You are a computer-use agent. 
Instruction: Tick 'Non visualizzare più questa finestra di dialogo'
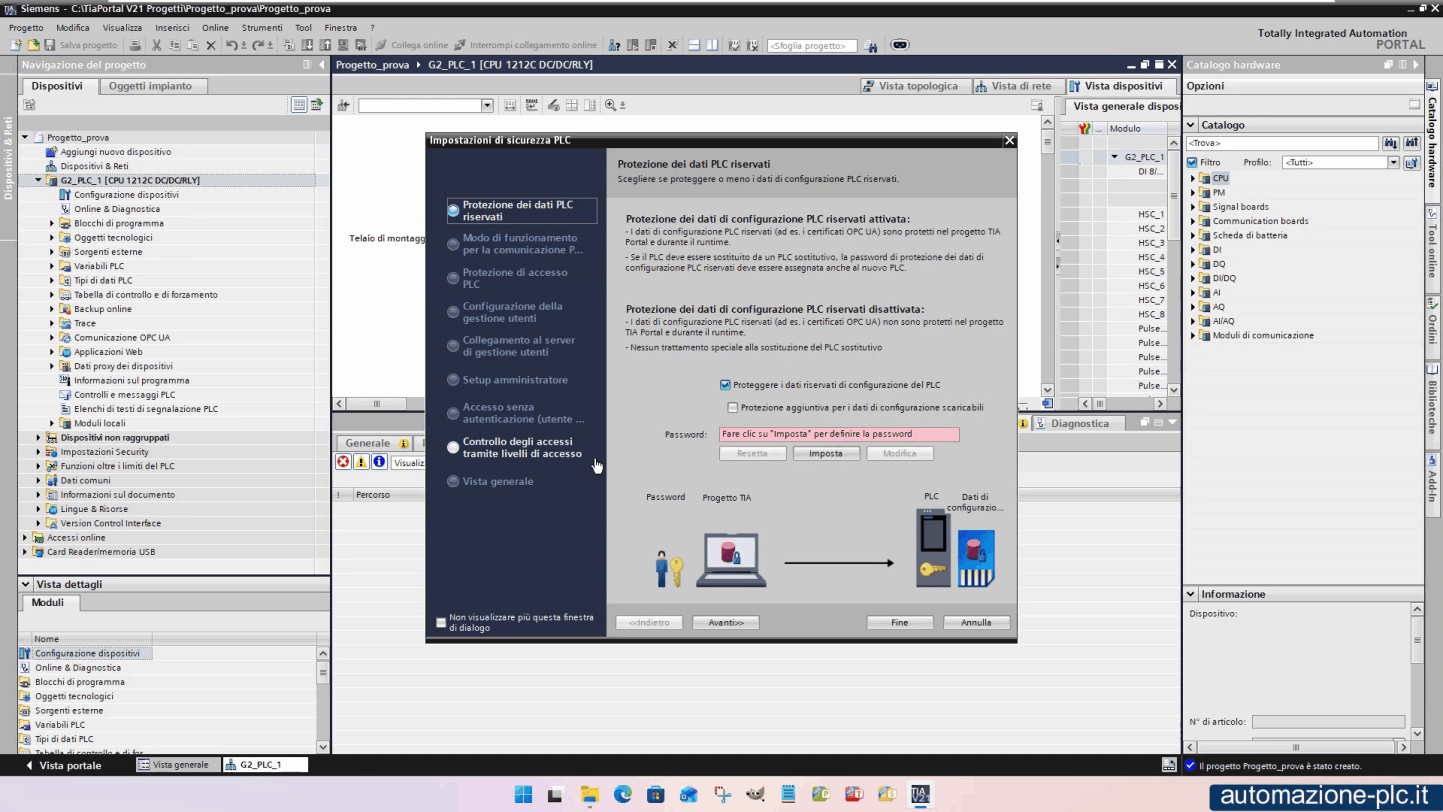441,622
